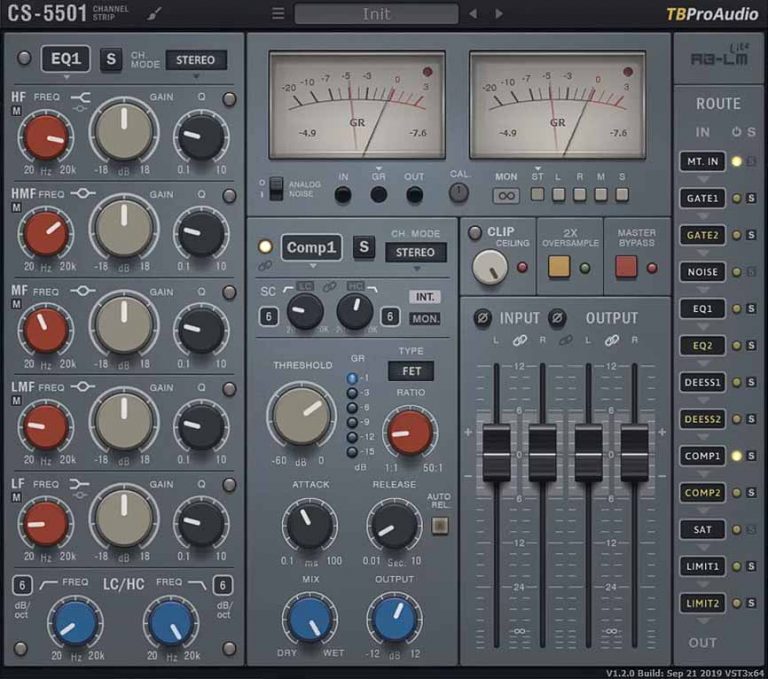The width and height of the screenshot is (768, 679).
Task: Select the EQ2 module in the route list
Action: [x=704, y=345]
